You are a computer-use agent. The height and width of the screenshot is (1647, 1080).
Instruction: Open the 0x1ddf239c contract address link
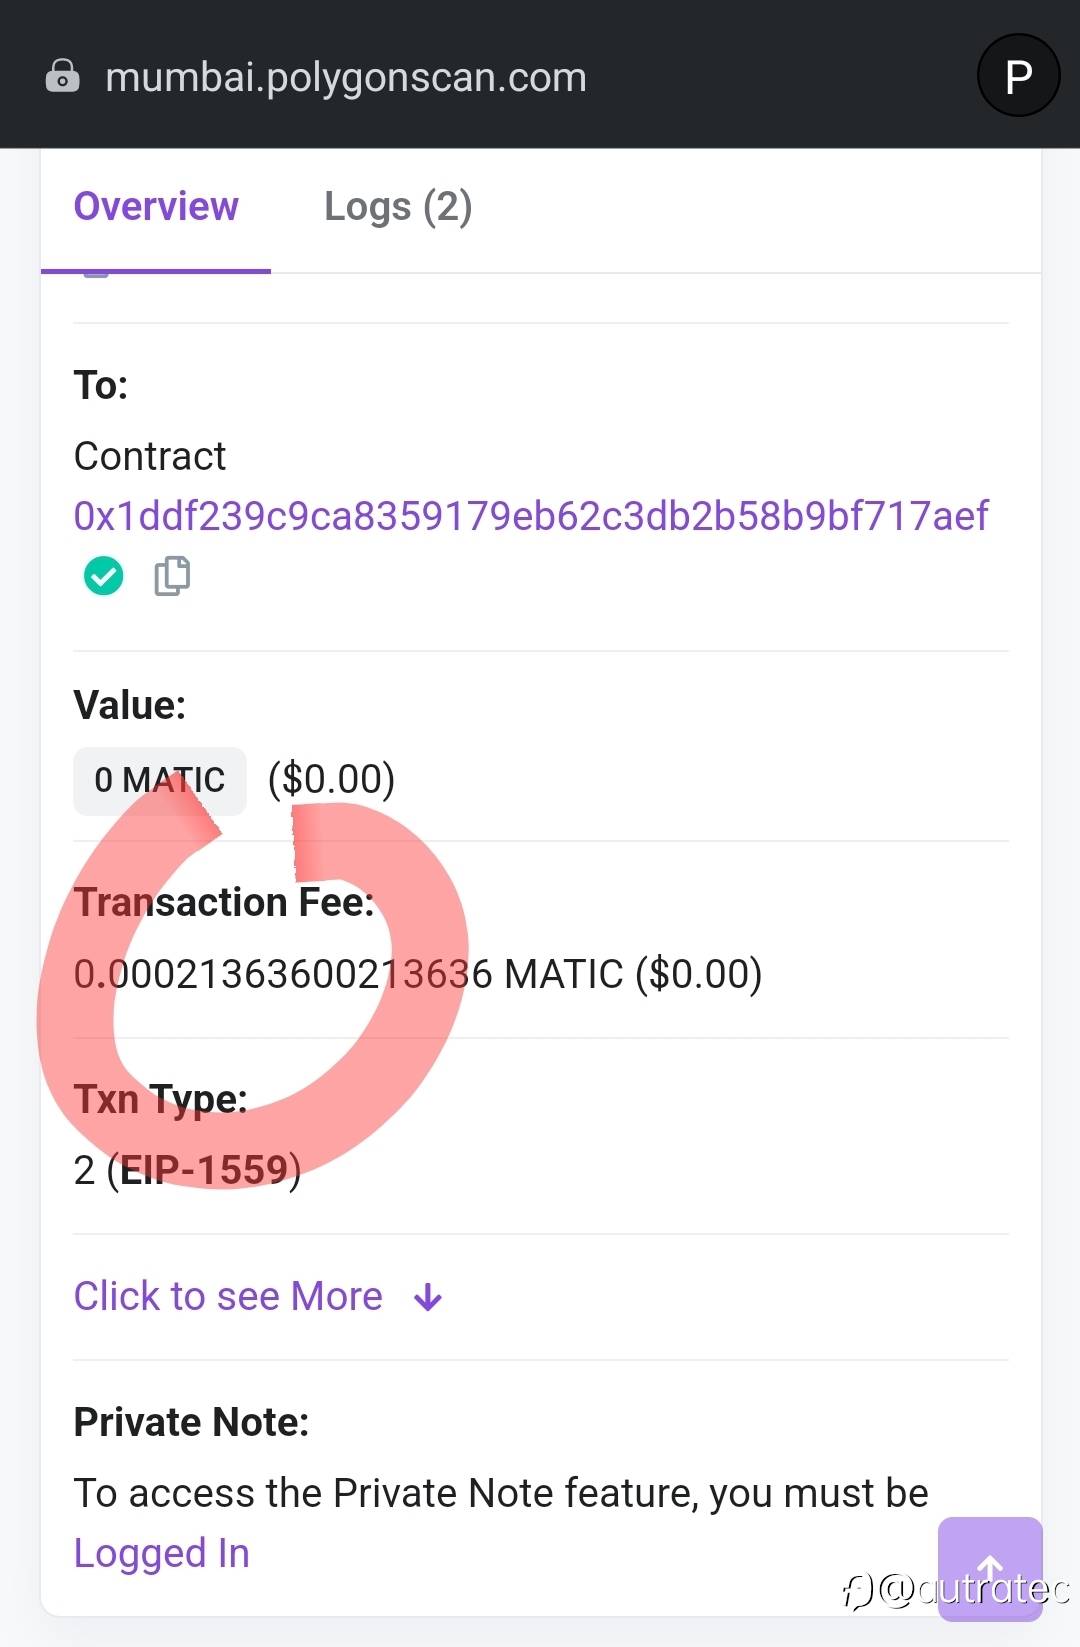point(530,516)
